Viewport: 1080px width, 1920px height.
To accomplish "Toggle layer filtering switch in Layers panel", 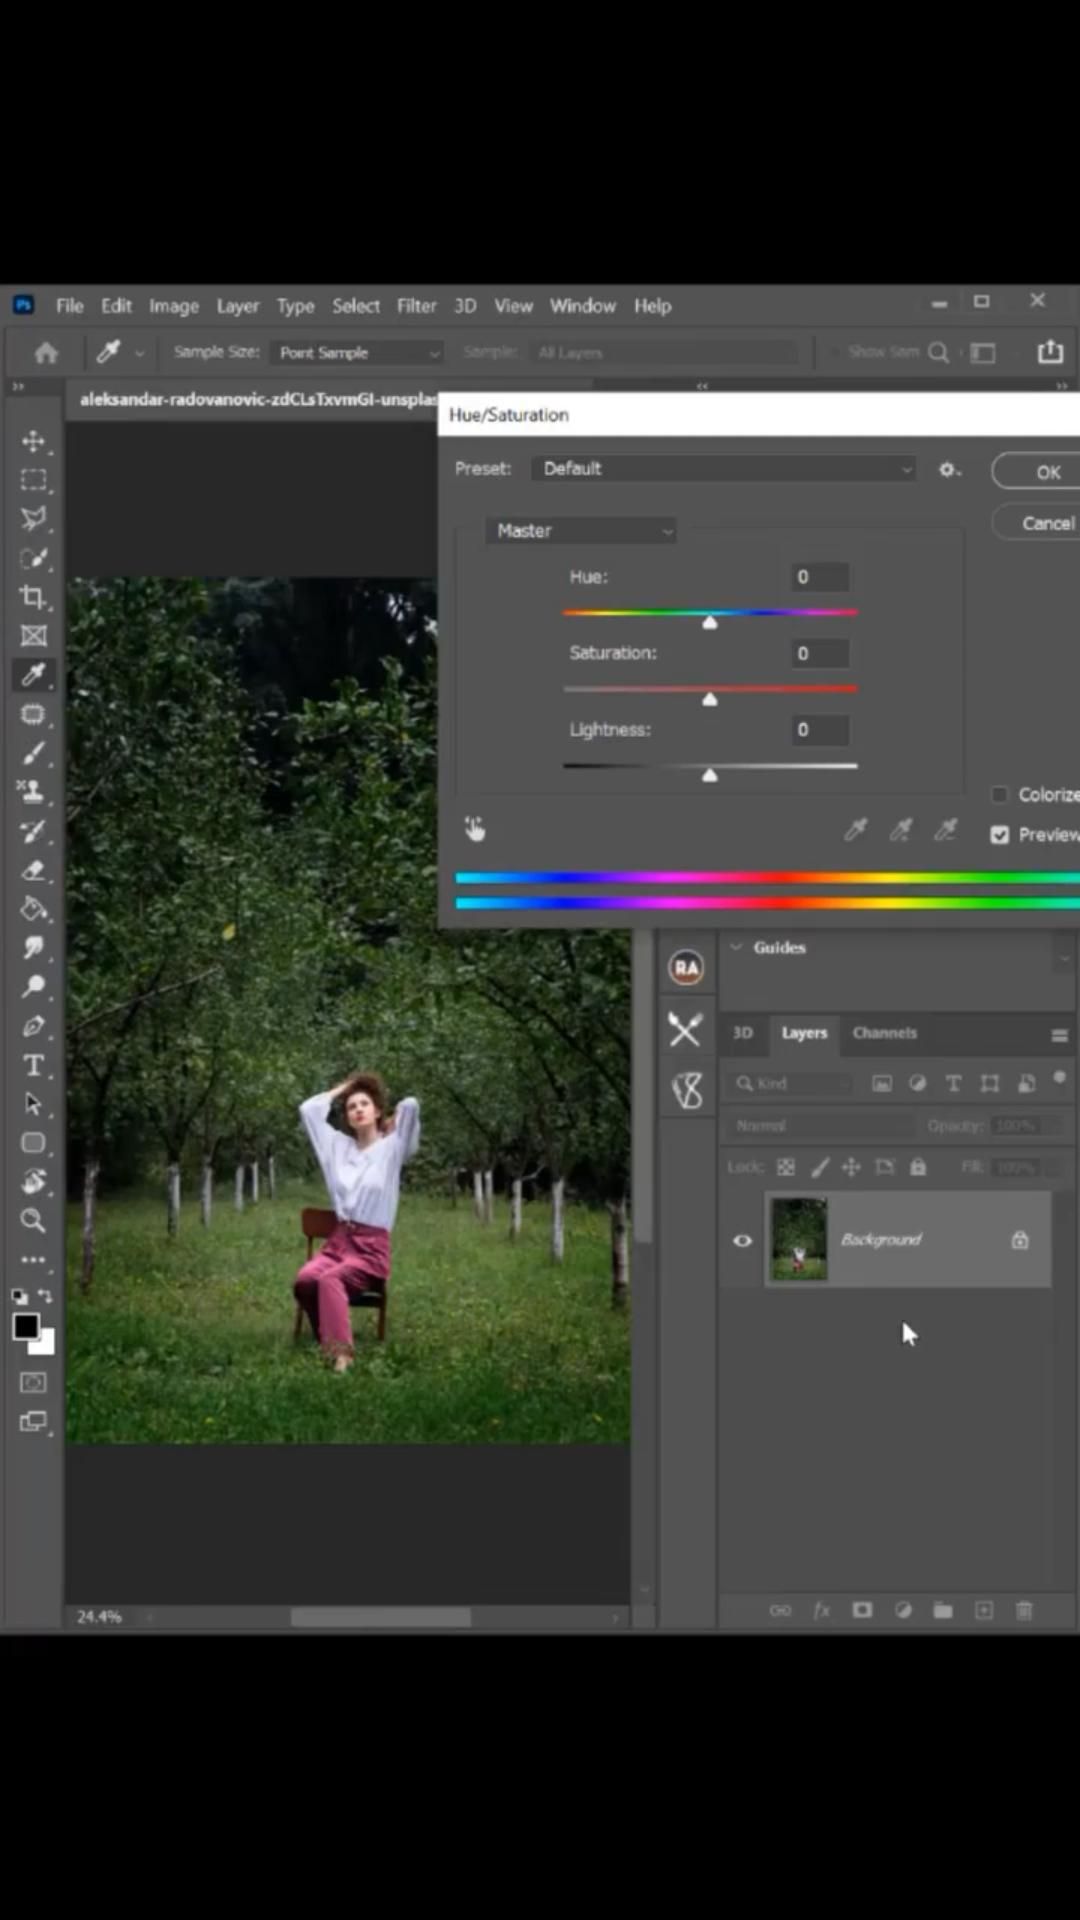I will (1060, 1078).
